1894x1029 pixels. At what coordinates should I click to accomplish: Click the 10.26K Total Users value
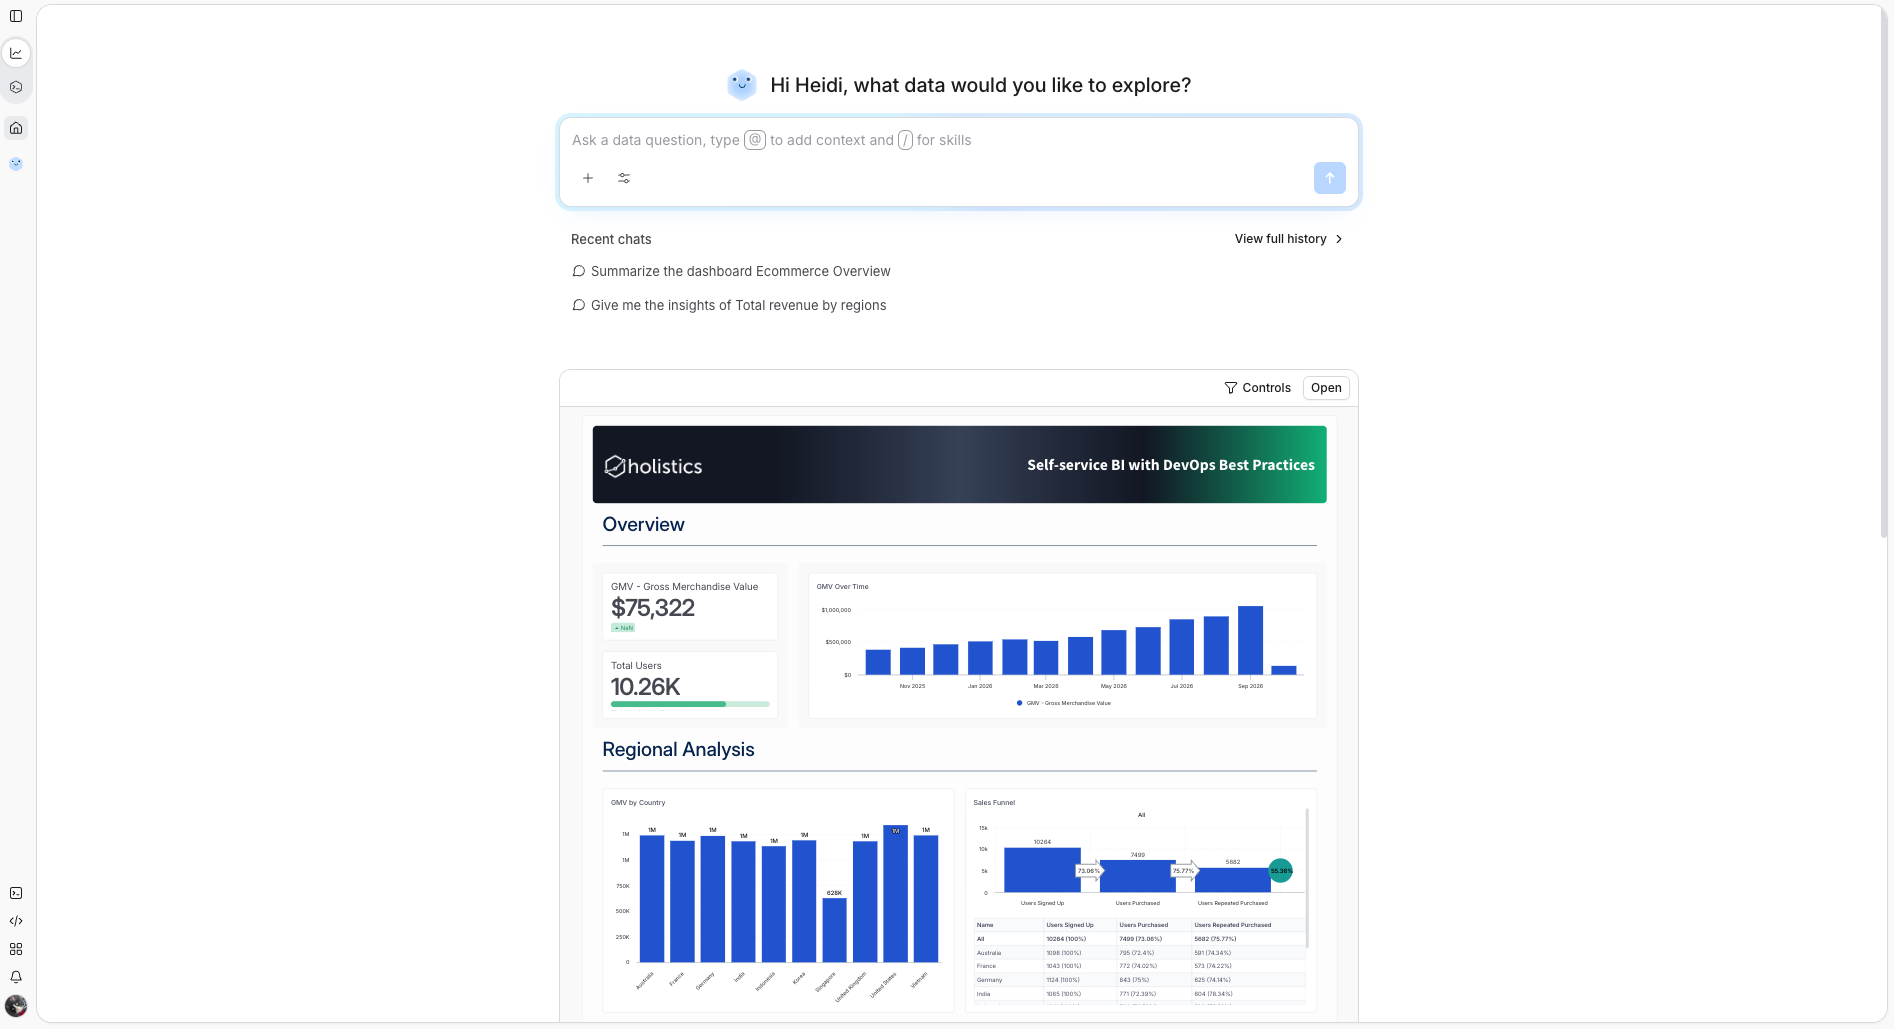coord(646,687)
